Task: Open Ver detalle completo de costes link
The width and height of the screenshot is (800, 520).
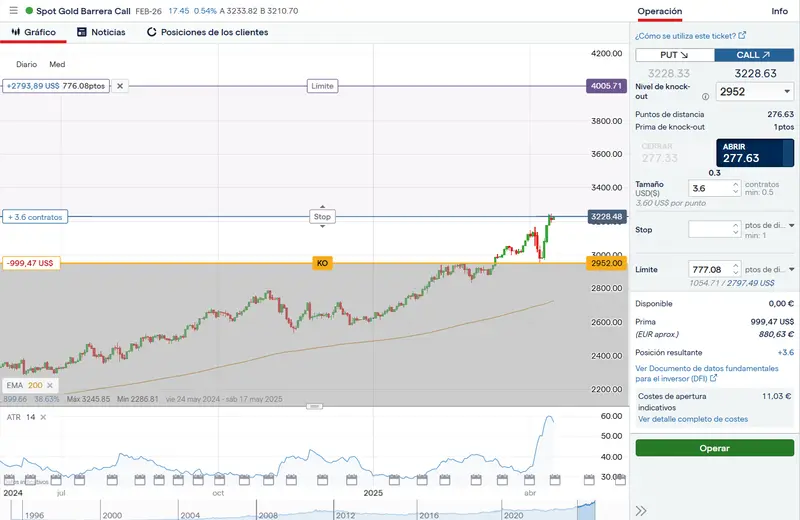Action: [x=692, y=419]
